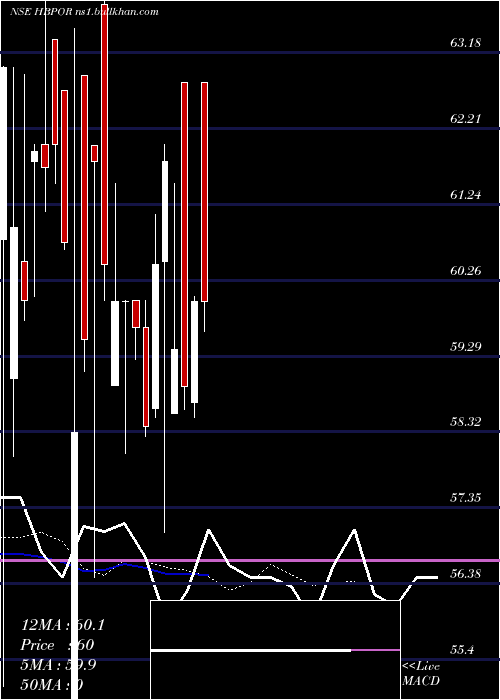
Task: Click the 59.29 price axis label
Action: click(x=466, y=346)
